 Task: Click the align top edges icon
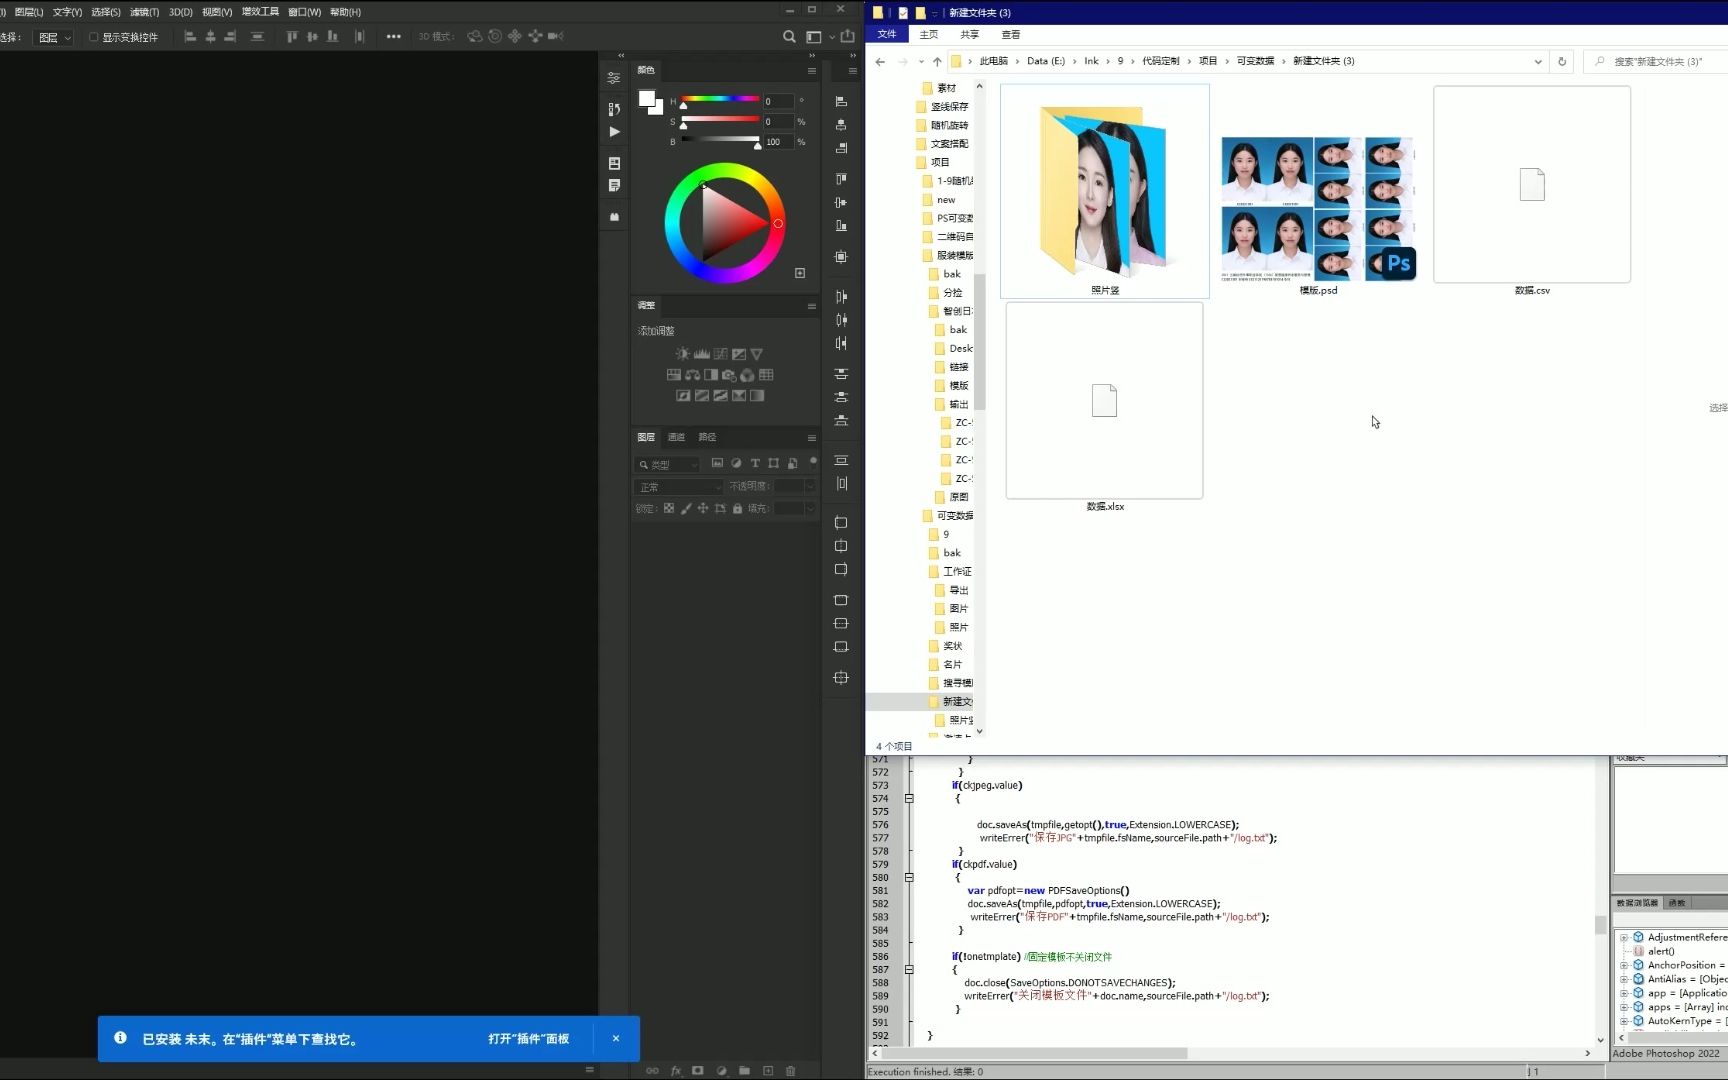coord(292,36)
